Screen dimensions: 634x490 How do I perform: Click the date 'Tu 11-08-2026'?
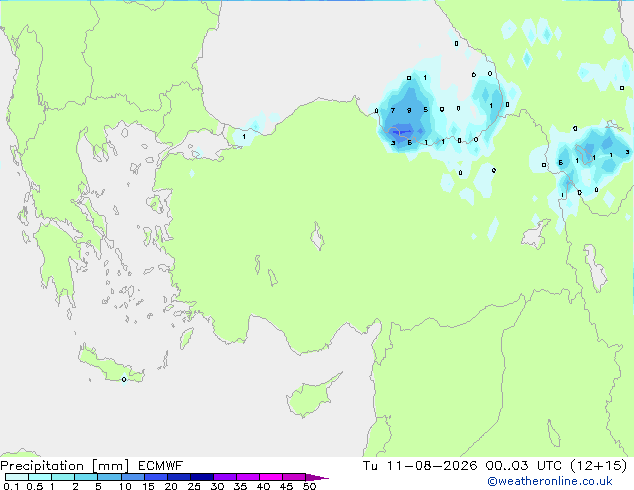coord(420,466)
